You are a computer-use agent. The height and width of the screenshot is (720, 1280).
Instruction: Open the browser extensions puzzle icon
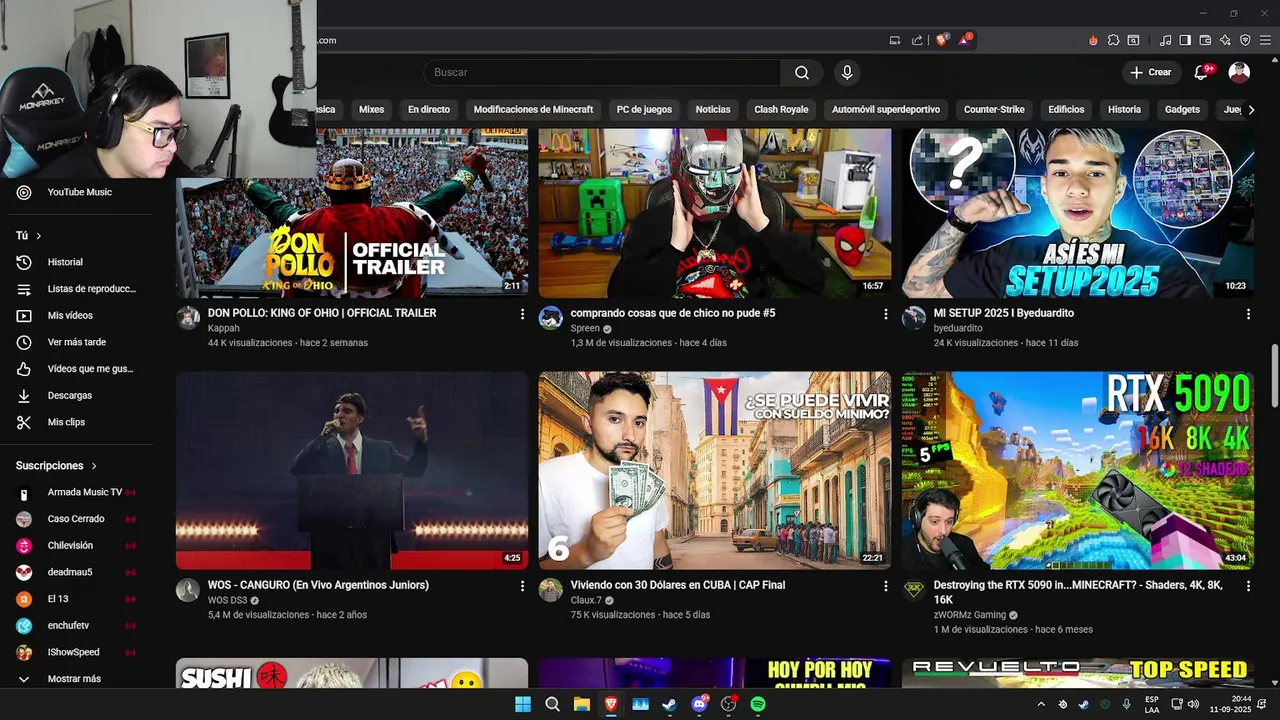(1113, 40)
